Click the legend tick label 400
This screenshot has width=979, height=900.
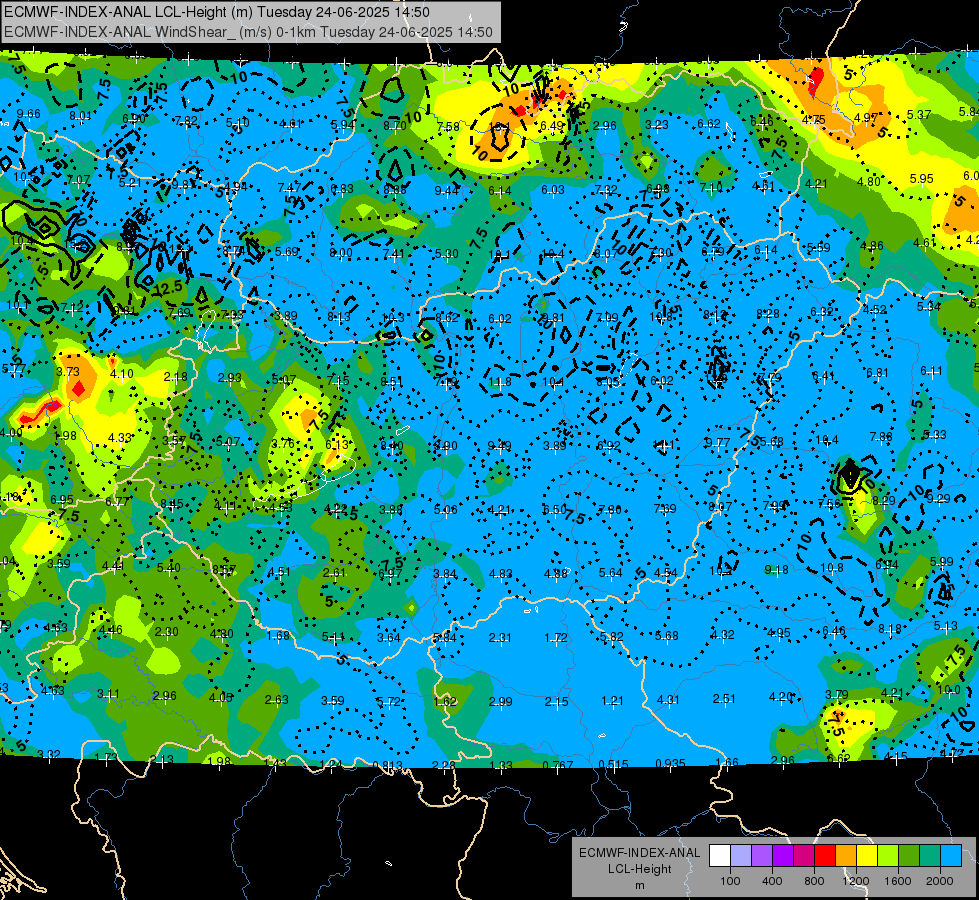(x=772, y=881)
